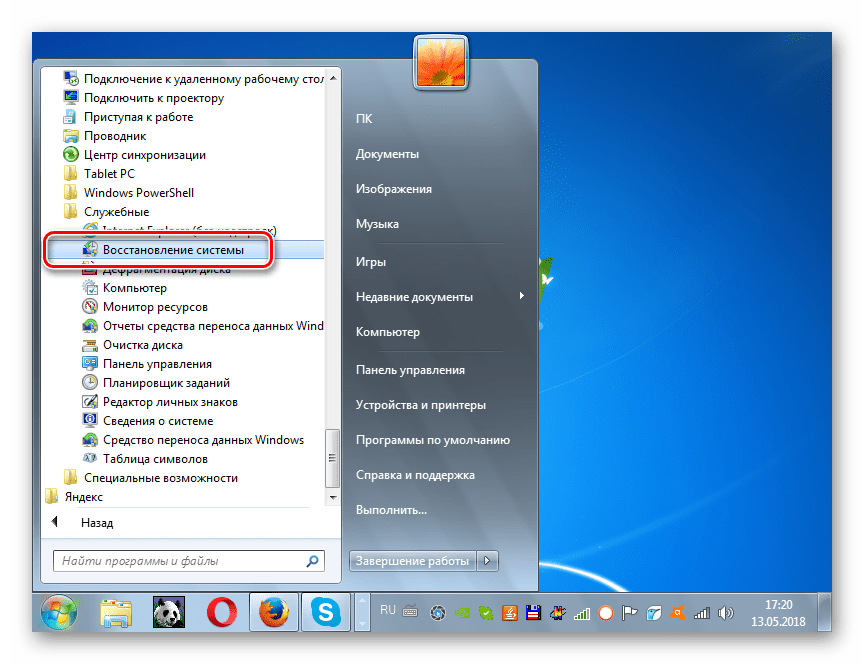
Task: Open Музыка in right pane
Action: tap(377, 224)
